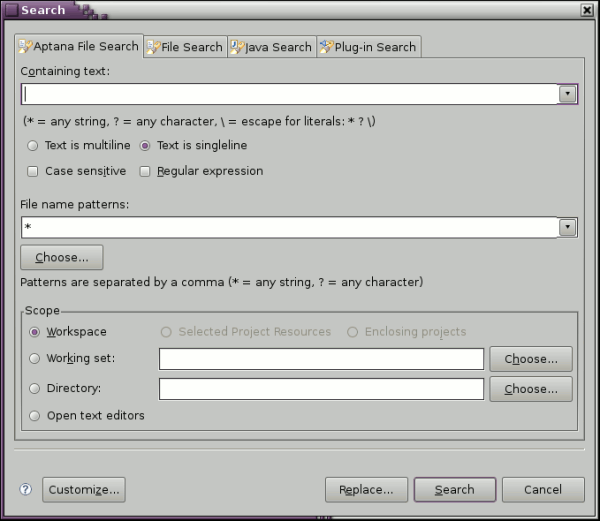Switch to the Aptana File Search tab
600x521 pixels.
79,46
